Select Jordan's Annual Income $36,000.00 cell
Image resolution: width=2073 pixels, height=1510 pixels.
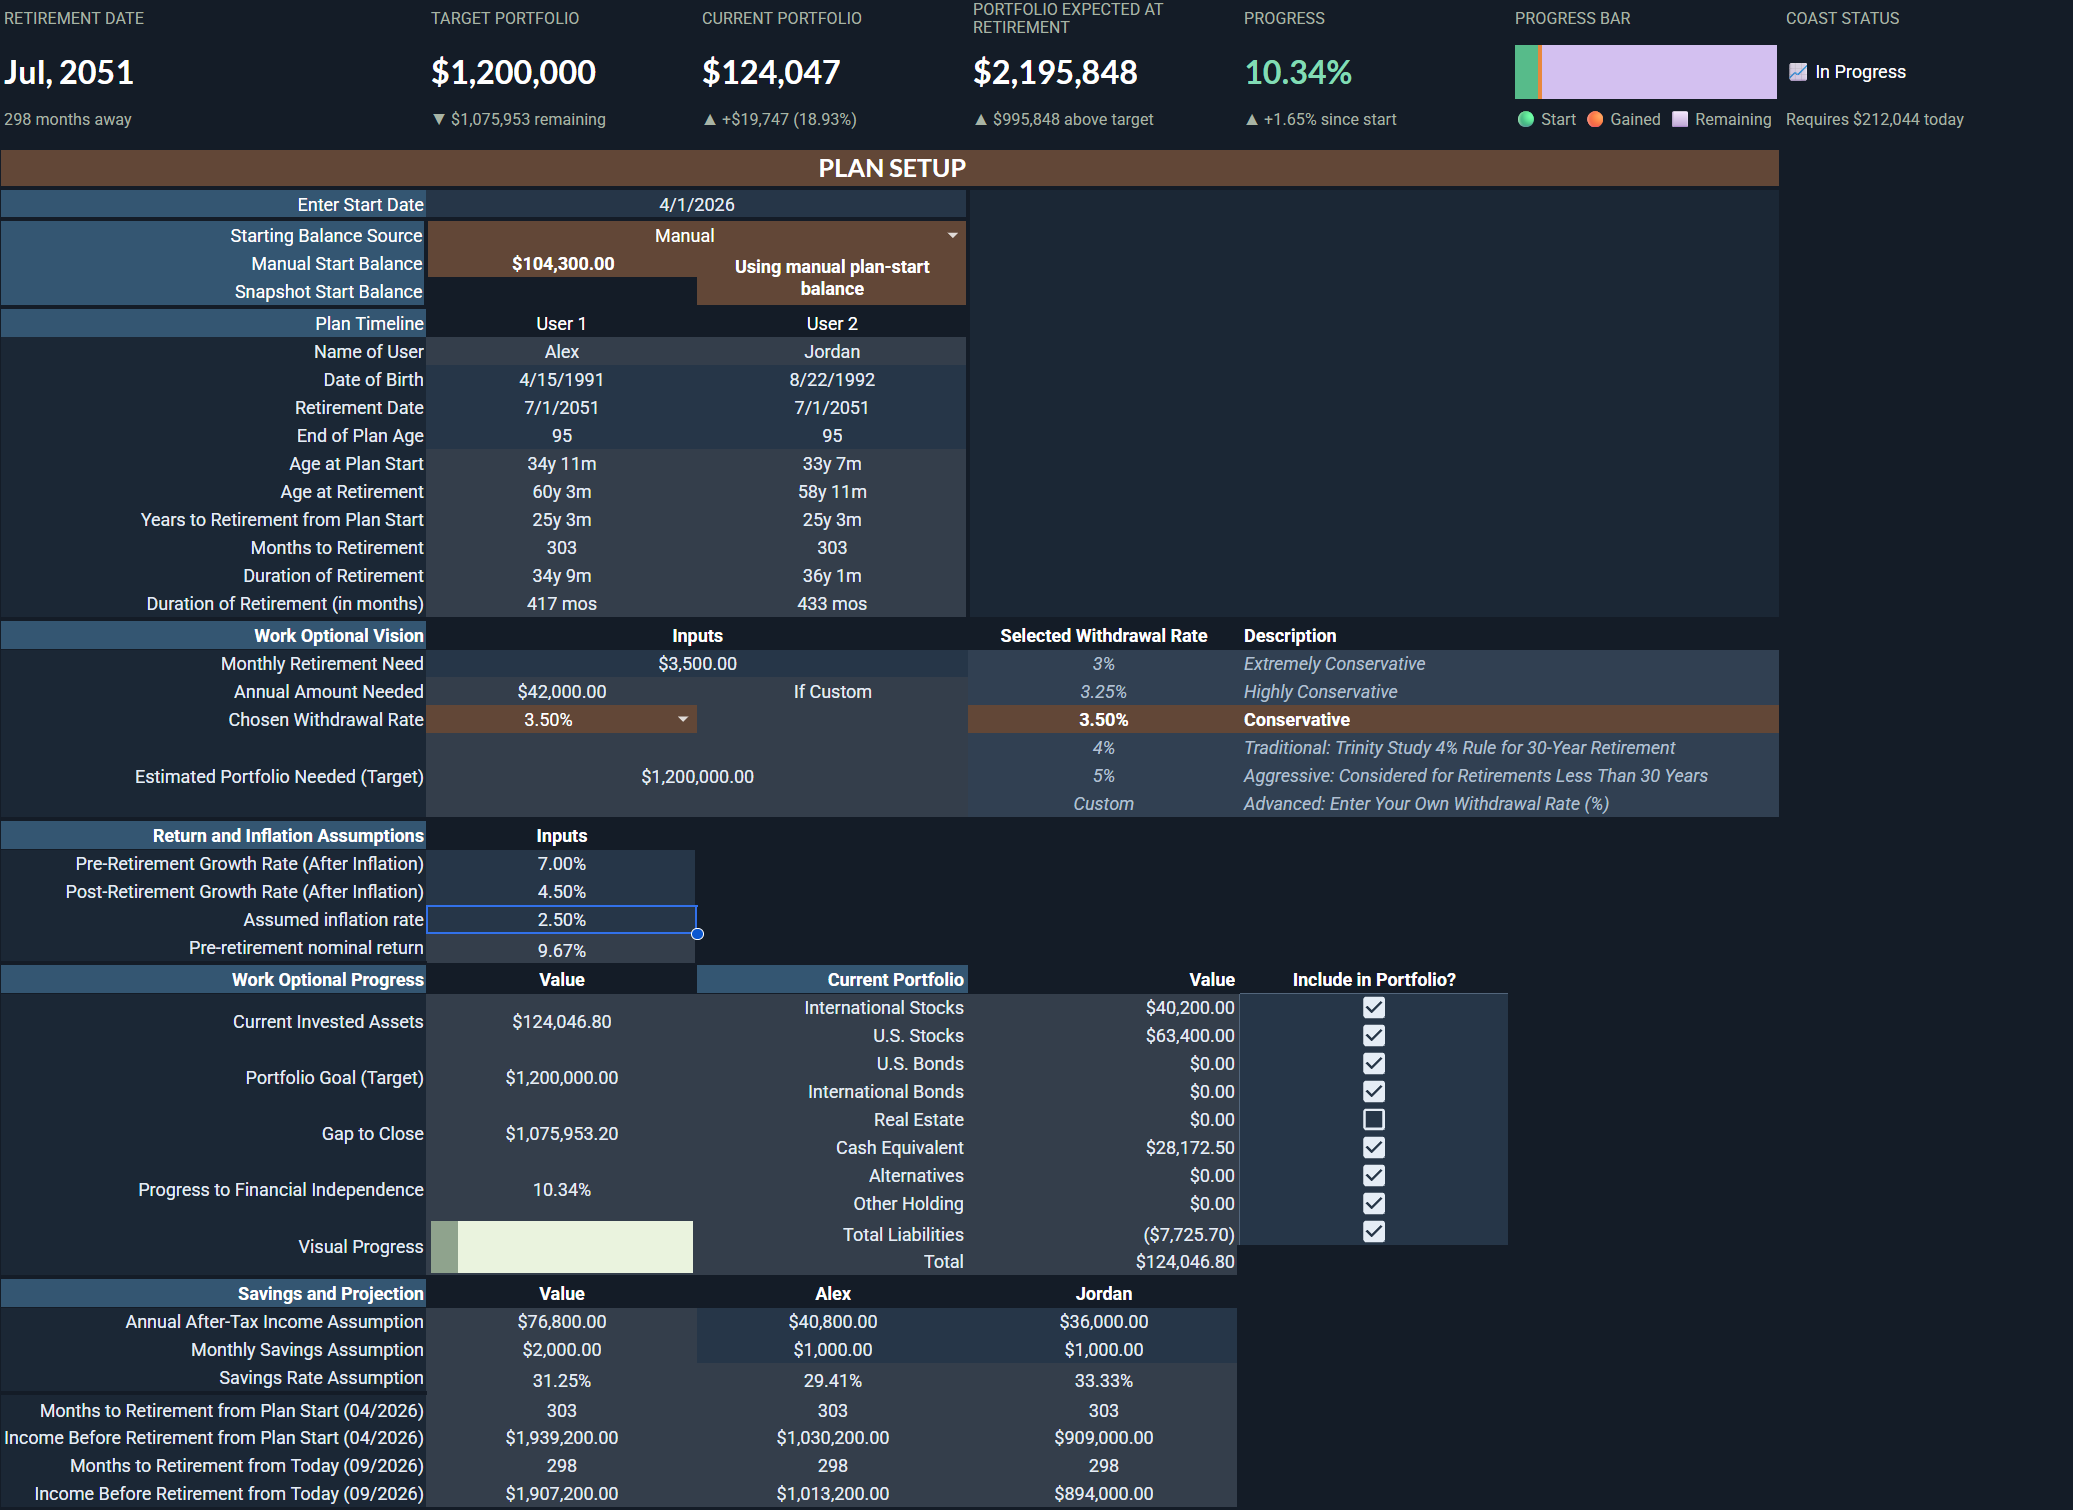[1103, 1321]
